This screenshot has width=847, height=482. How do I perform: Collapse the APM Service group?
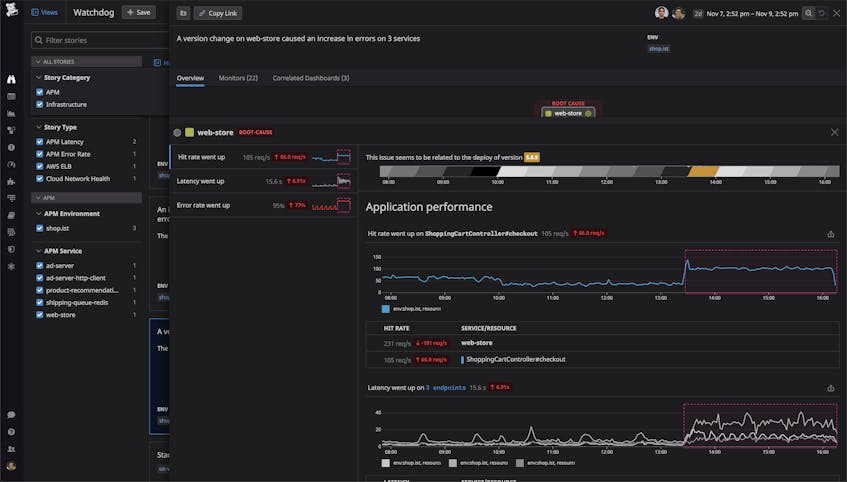[58, 251]
